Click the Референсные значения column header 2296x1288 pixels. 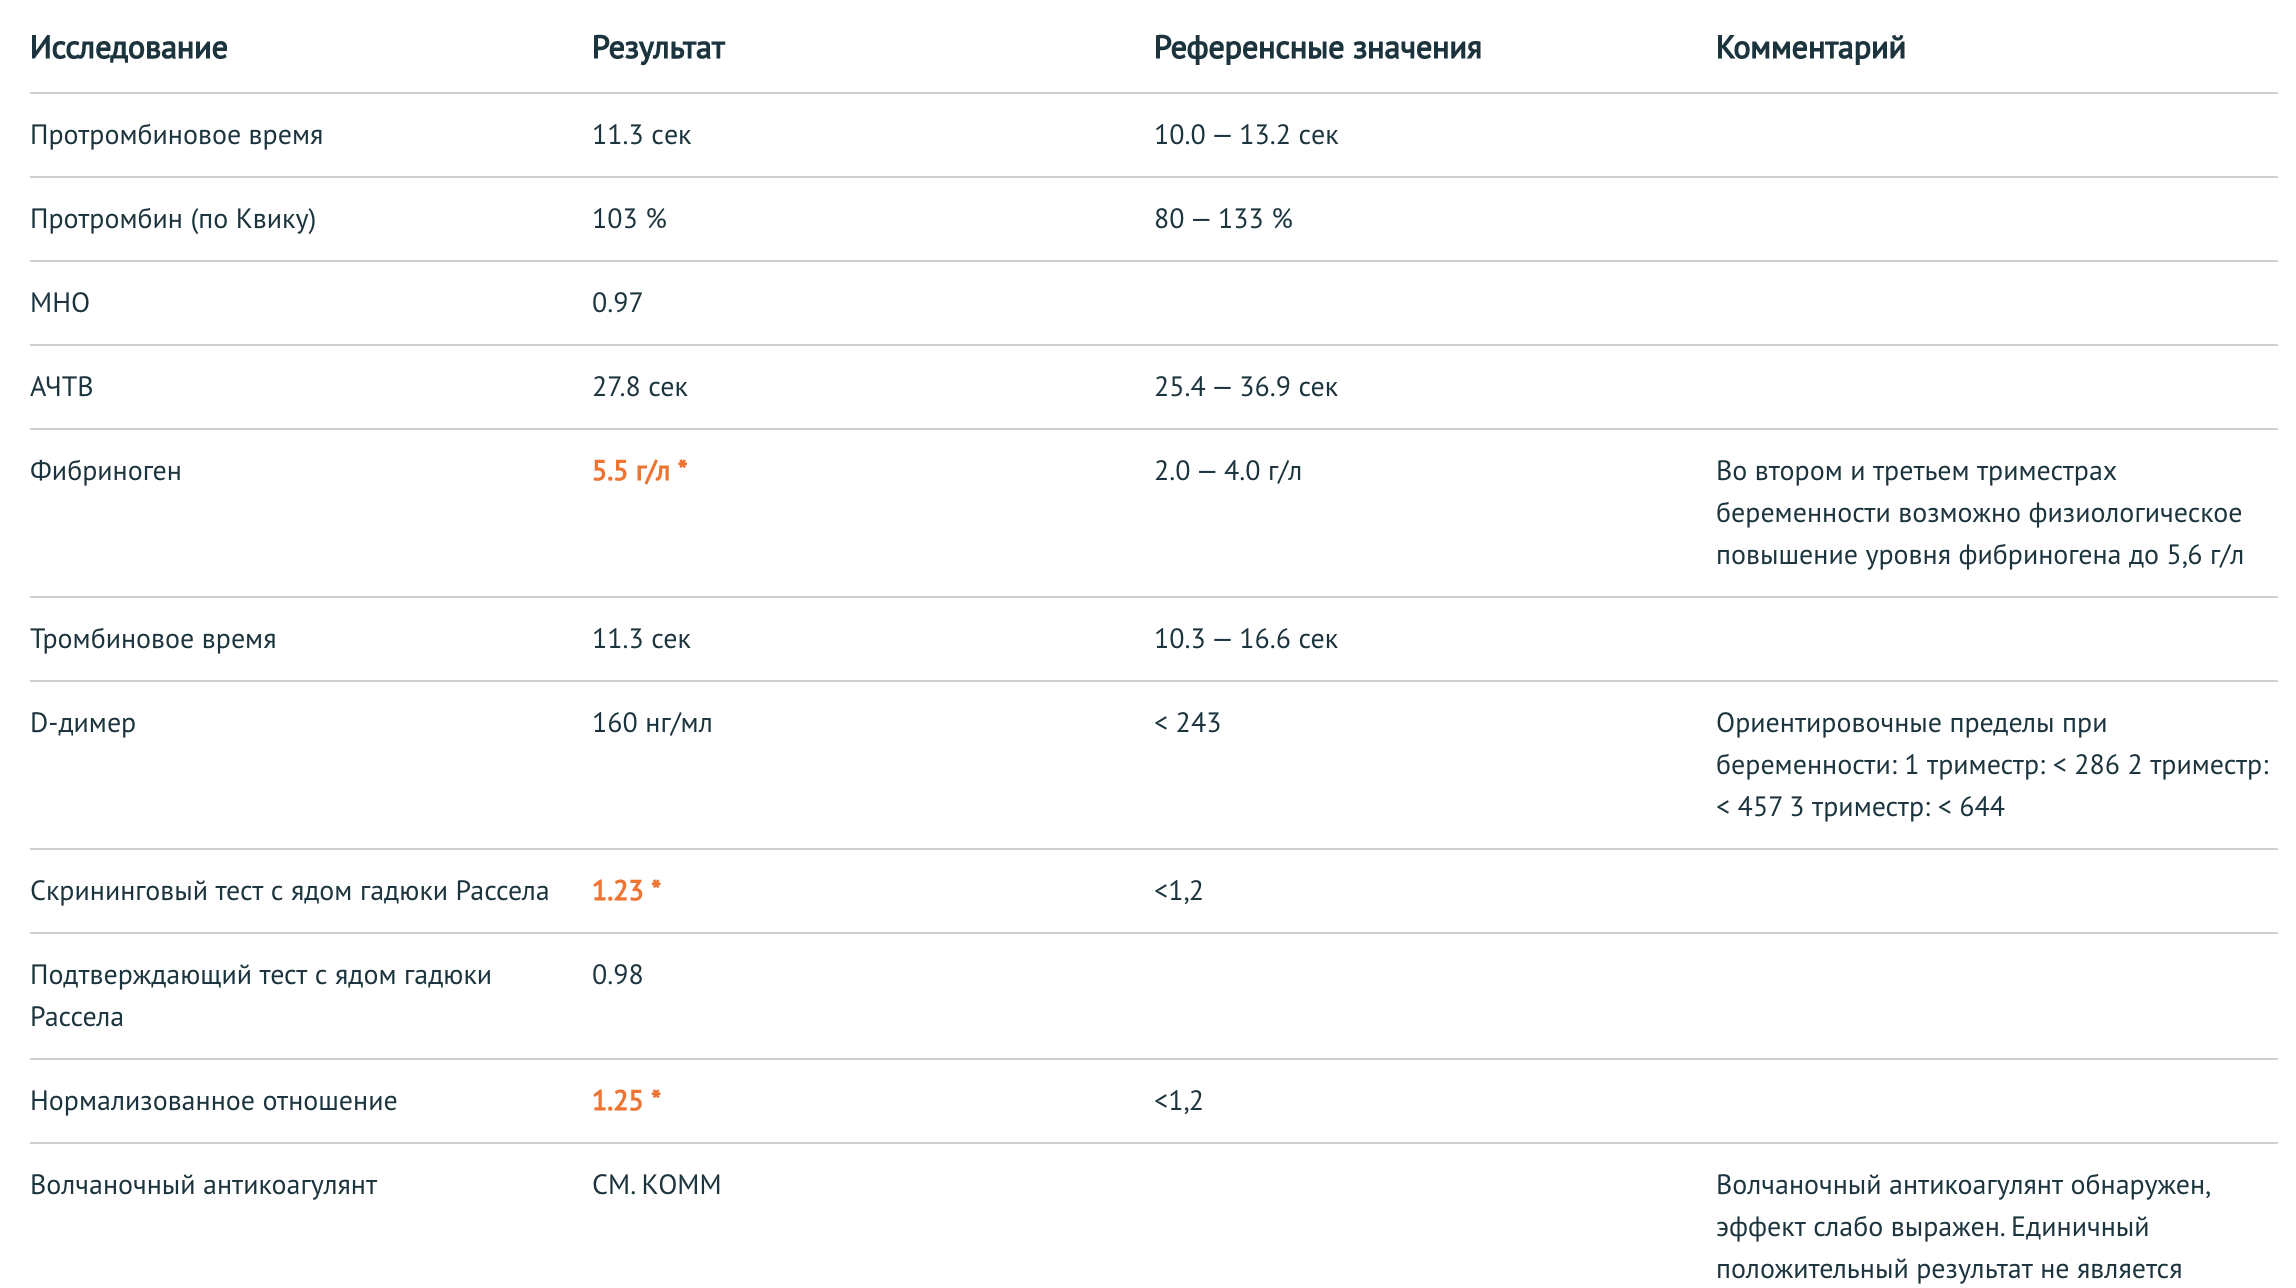tap(1317, 48)
